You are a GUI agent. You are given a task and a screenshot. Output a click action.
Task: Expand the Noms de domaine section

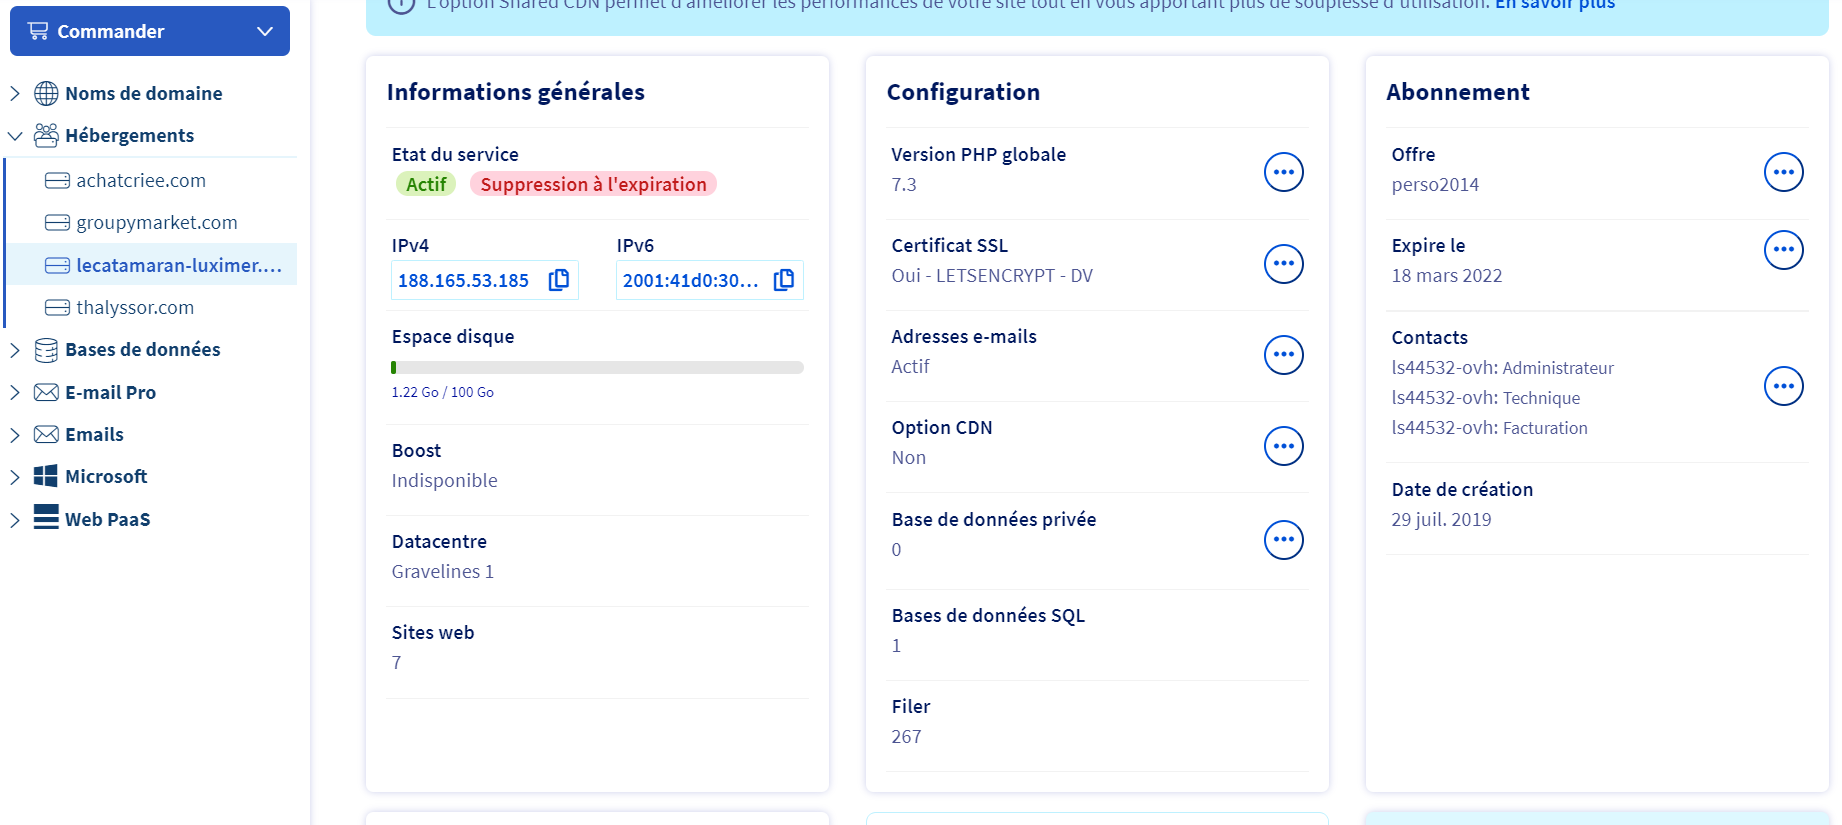tap(15, 93)
